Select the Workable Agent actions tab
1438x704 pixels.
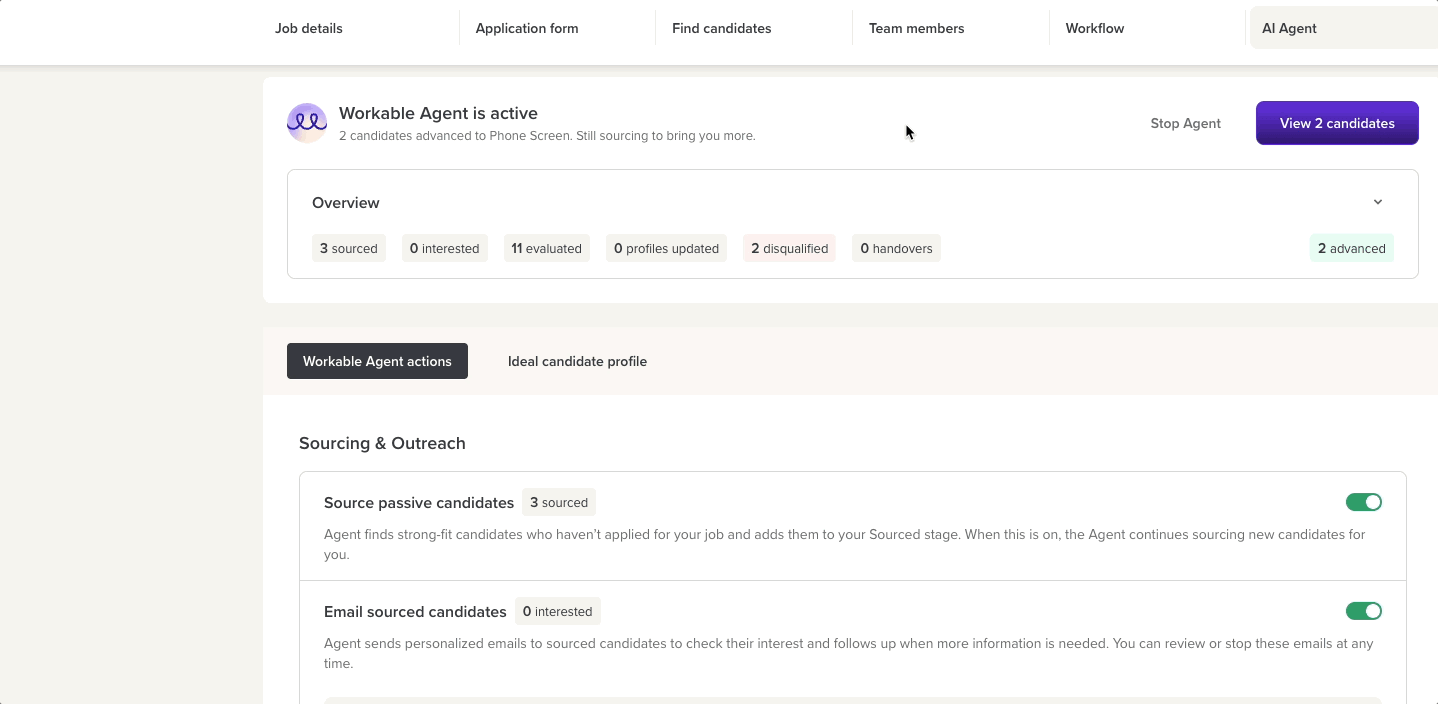(x=377, y=361)
